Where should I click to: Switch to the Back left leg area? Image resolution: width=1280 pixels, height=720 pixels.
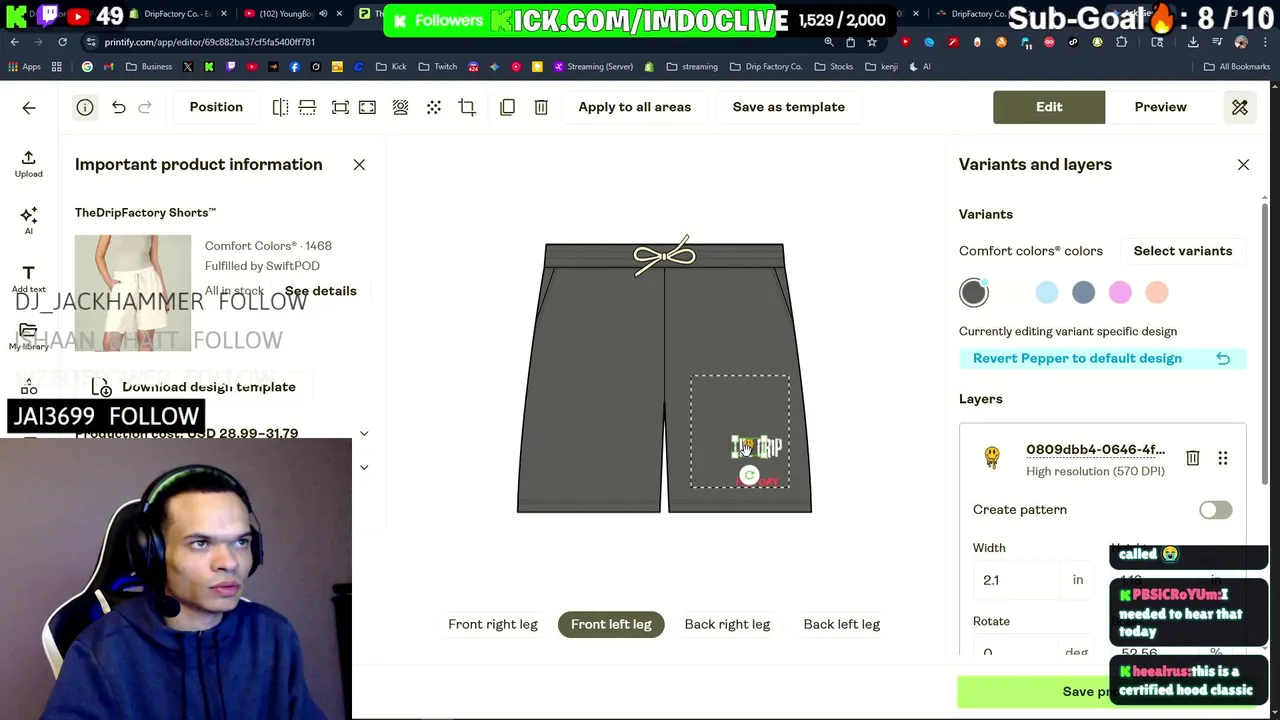842,624
